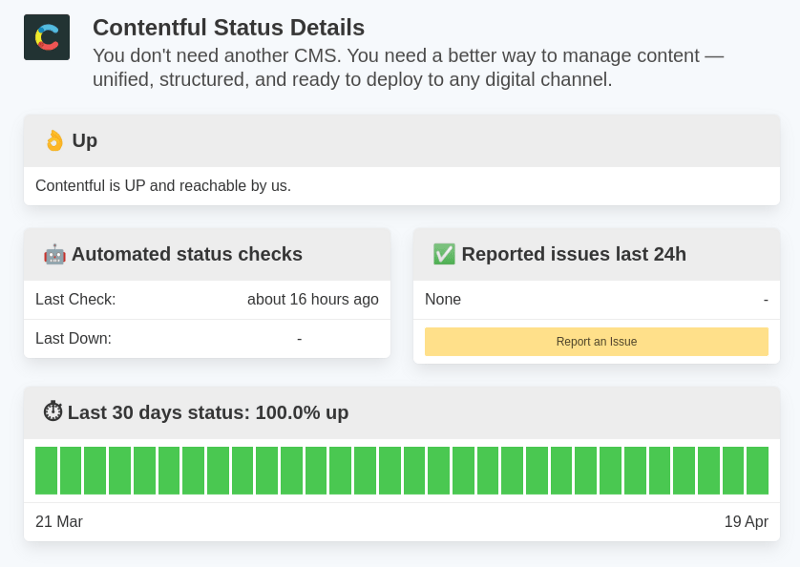Click the '21 Mar' start date label

point(59,522)
